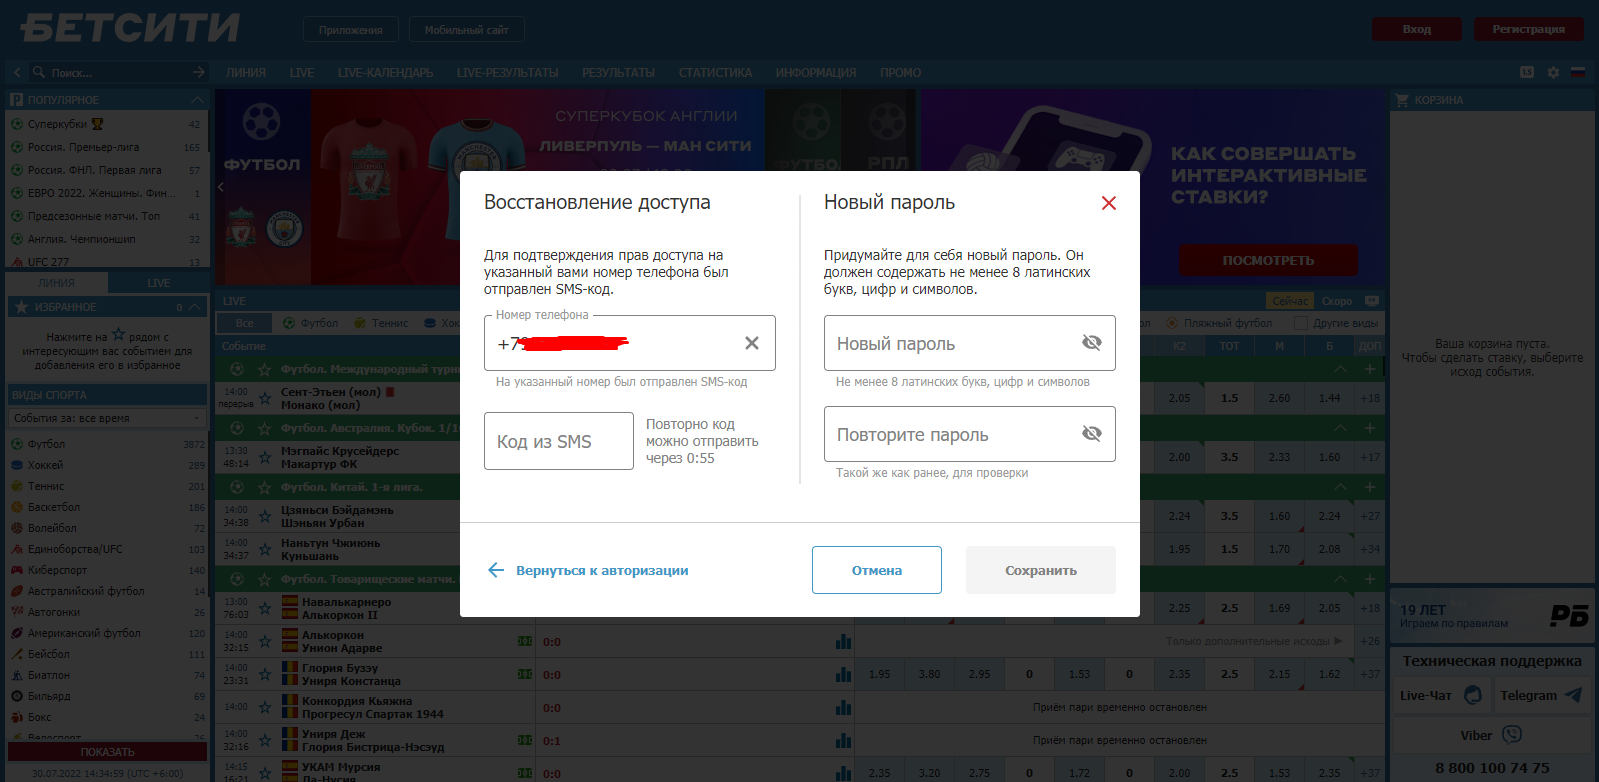Collapse the Популярное section
This screenshot has width=1599, height=782.
click(x=197, y=100)
